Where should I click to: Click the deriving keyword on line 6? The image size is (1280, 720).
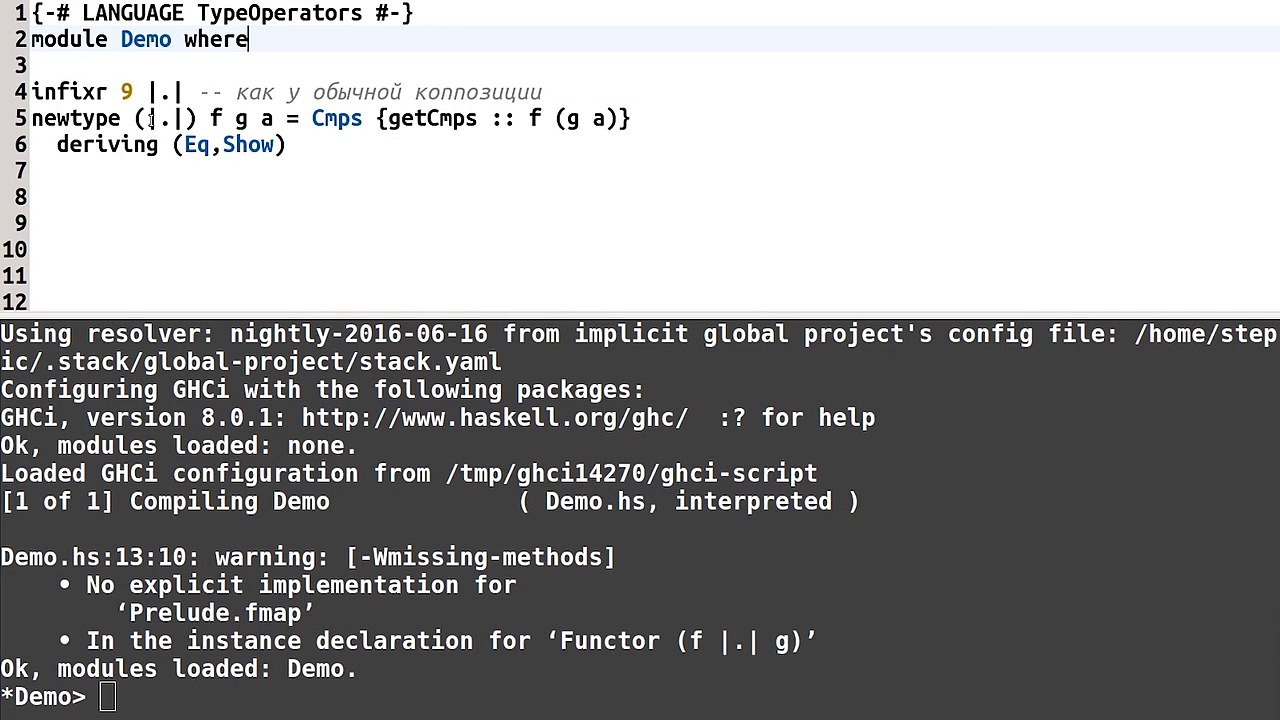(107, 145)
